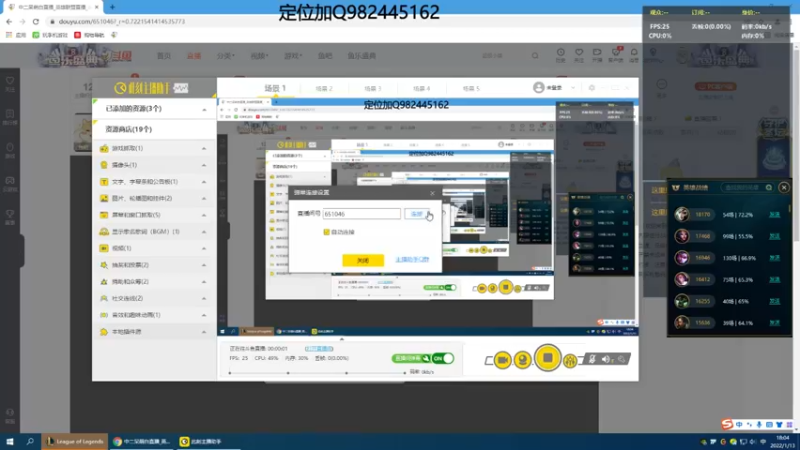Open the Windows Start menu
The image size is (800, 450).
[10, 441]
